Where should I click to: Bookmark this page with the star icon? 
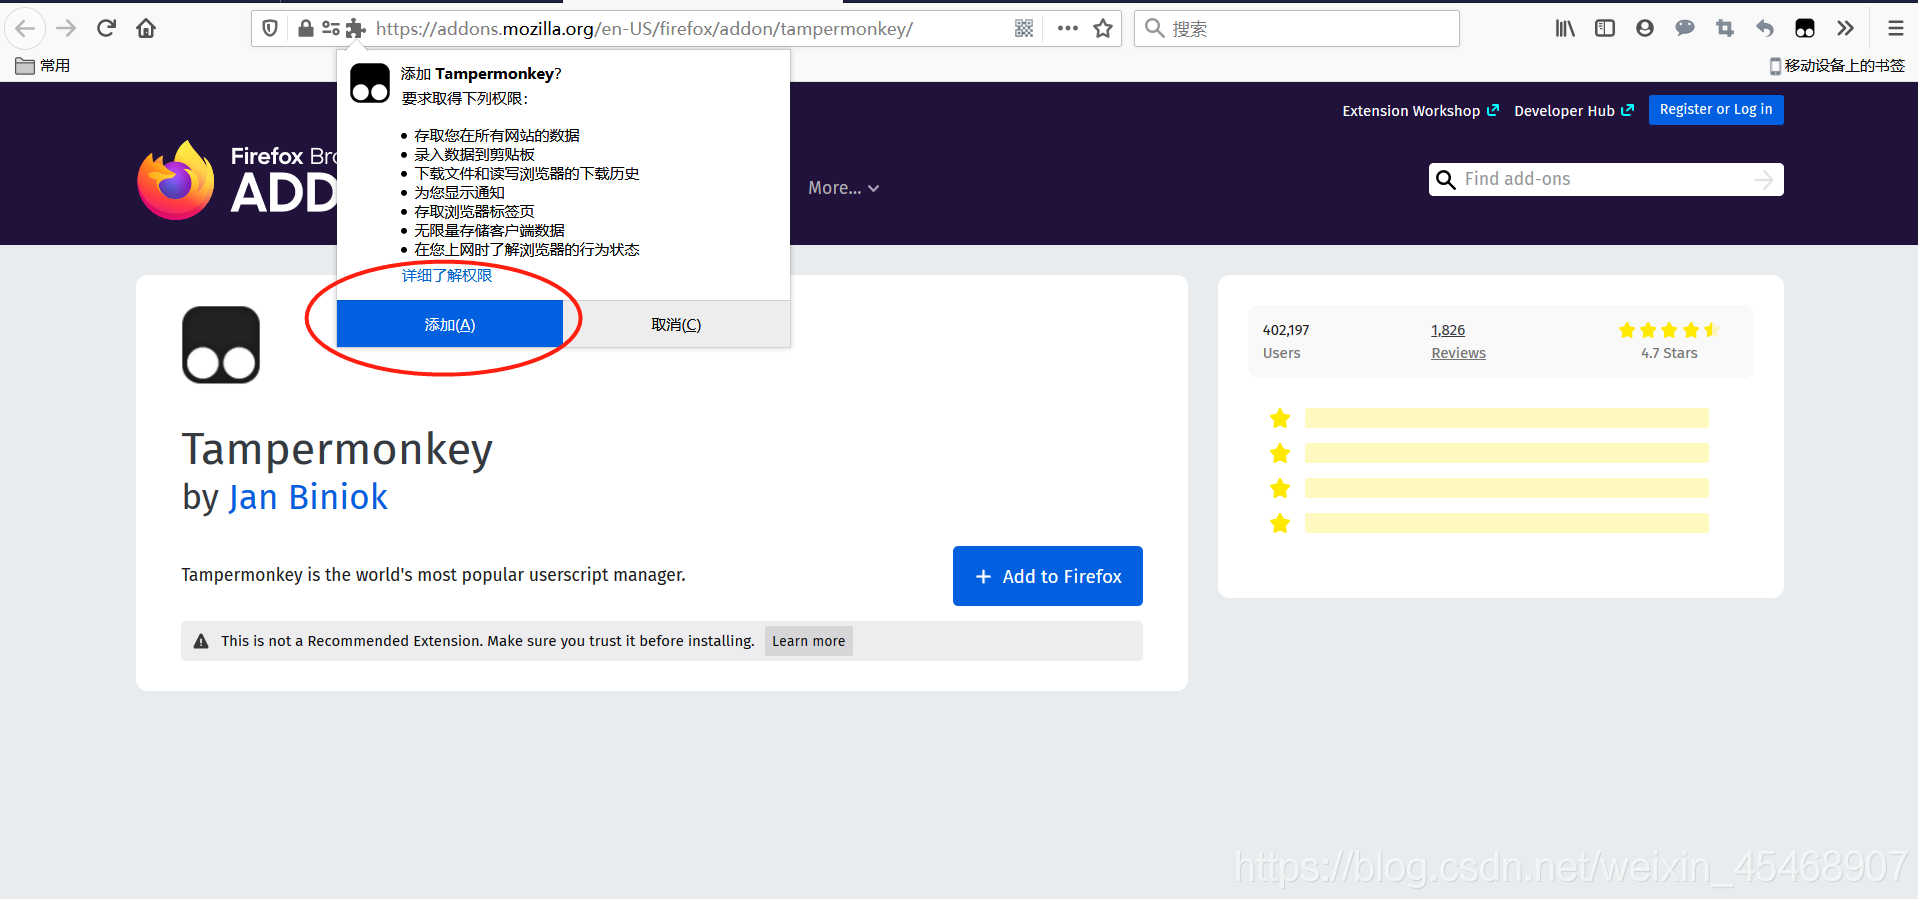1103,28
